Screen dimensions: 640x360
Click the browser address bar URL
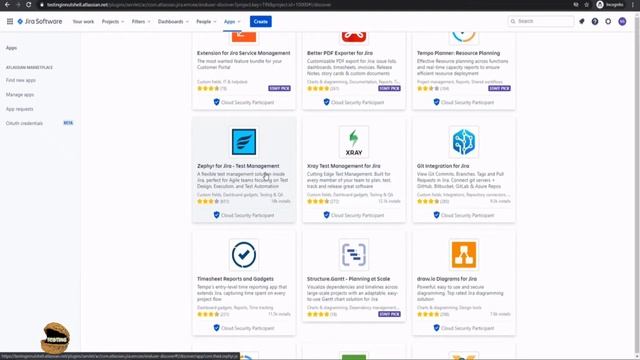click(x=188, y=4)
